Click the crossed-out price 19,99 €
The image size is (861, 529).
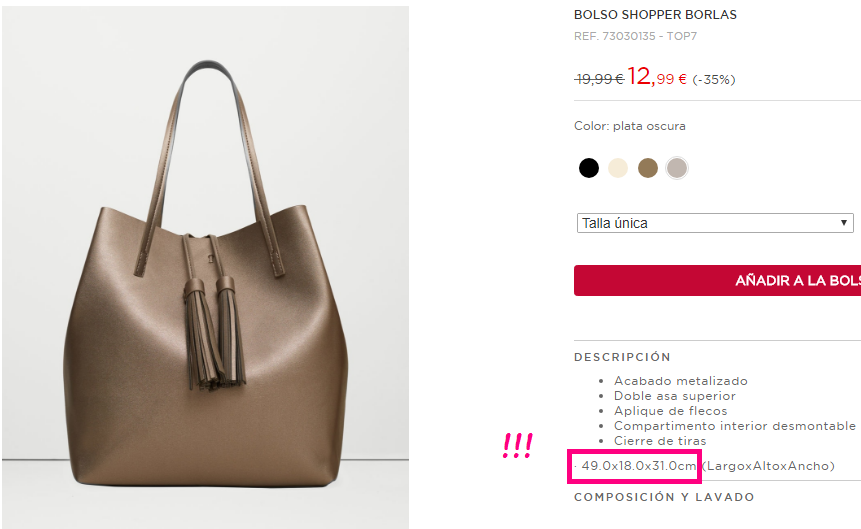click(x=599, y=80)
